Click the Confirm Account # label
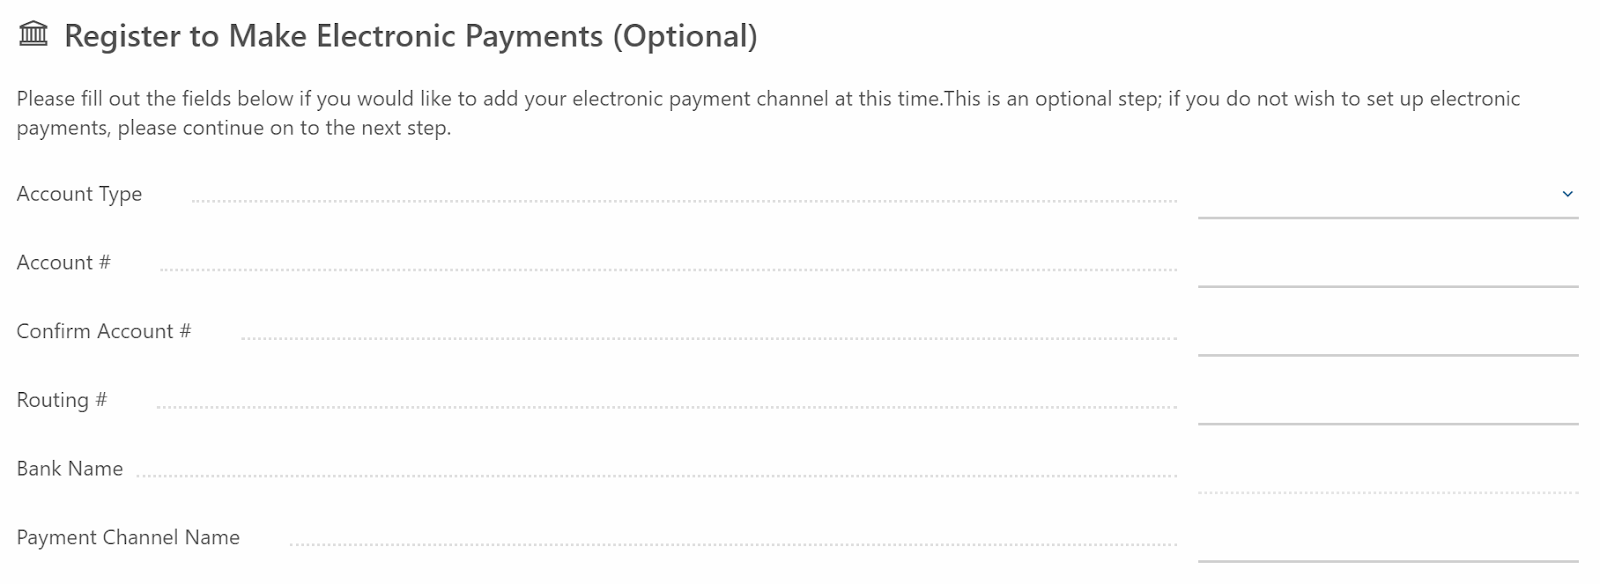 [x=104, y=331]
